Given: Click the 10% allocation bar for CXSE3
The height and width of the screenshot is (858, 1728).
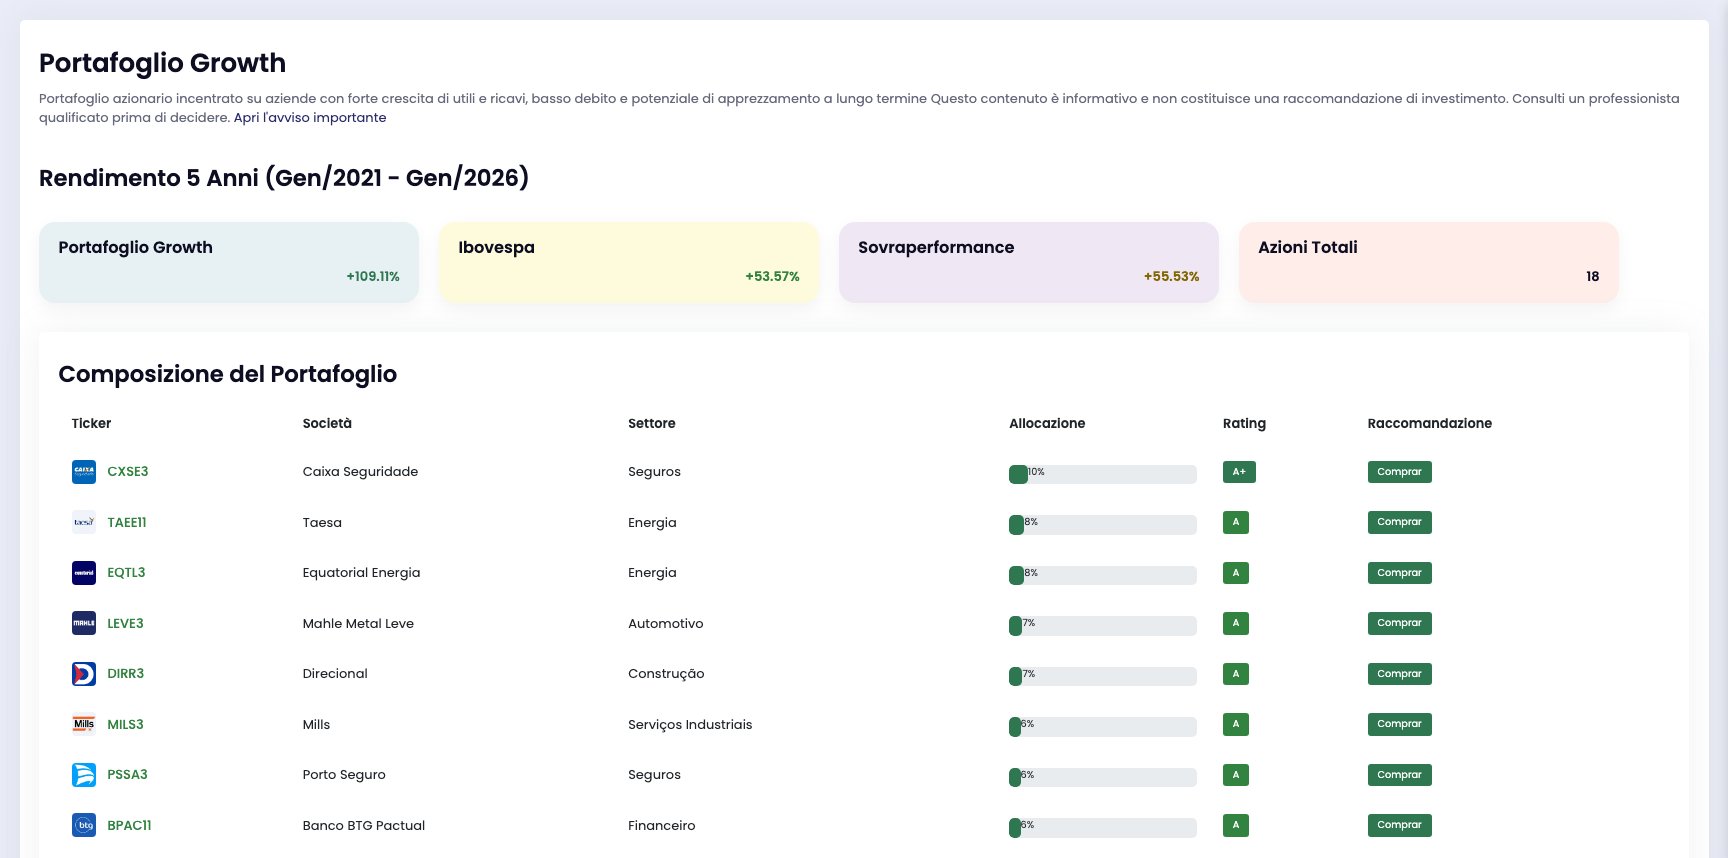Looking at the screenshot, I should [x=1102, y=474].
